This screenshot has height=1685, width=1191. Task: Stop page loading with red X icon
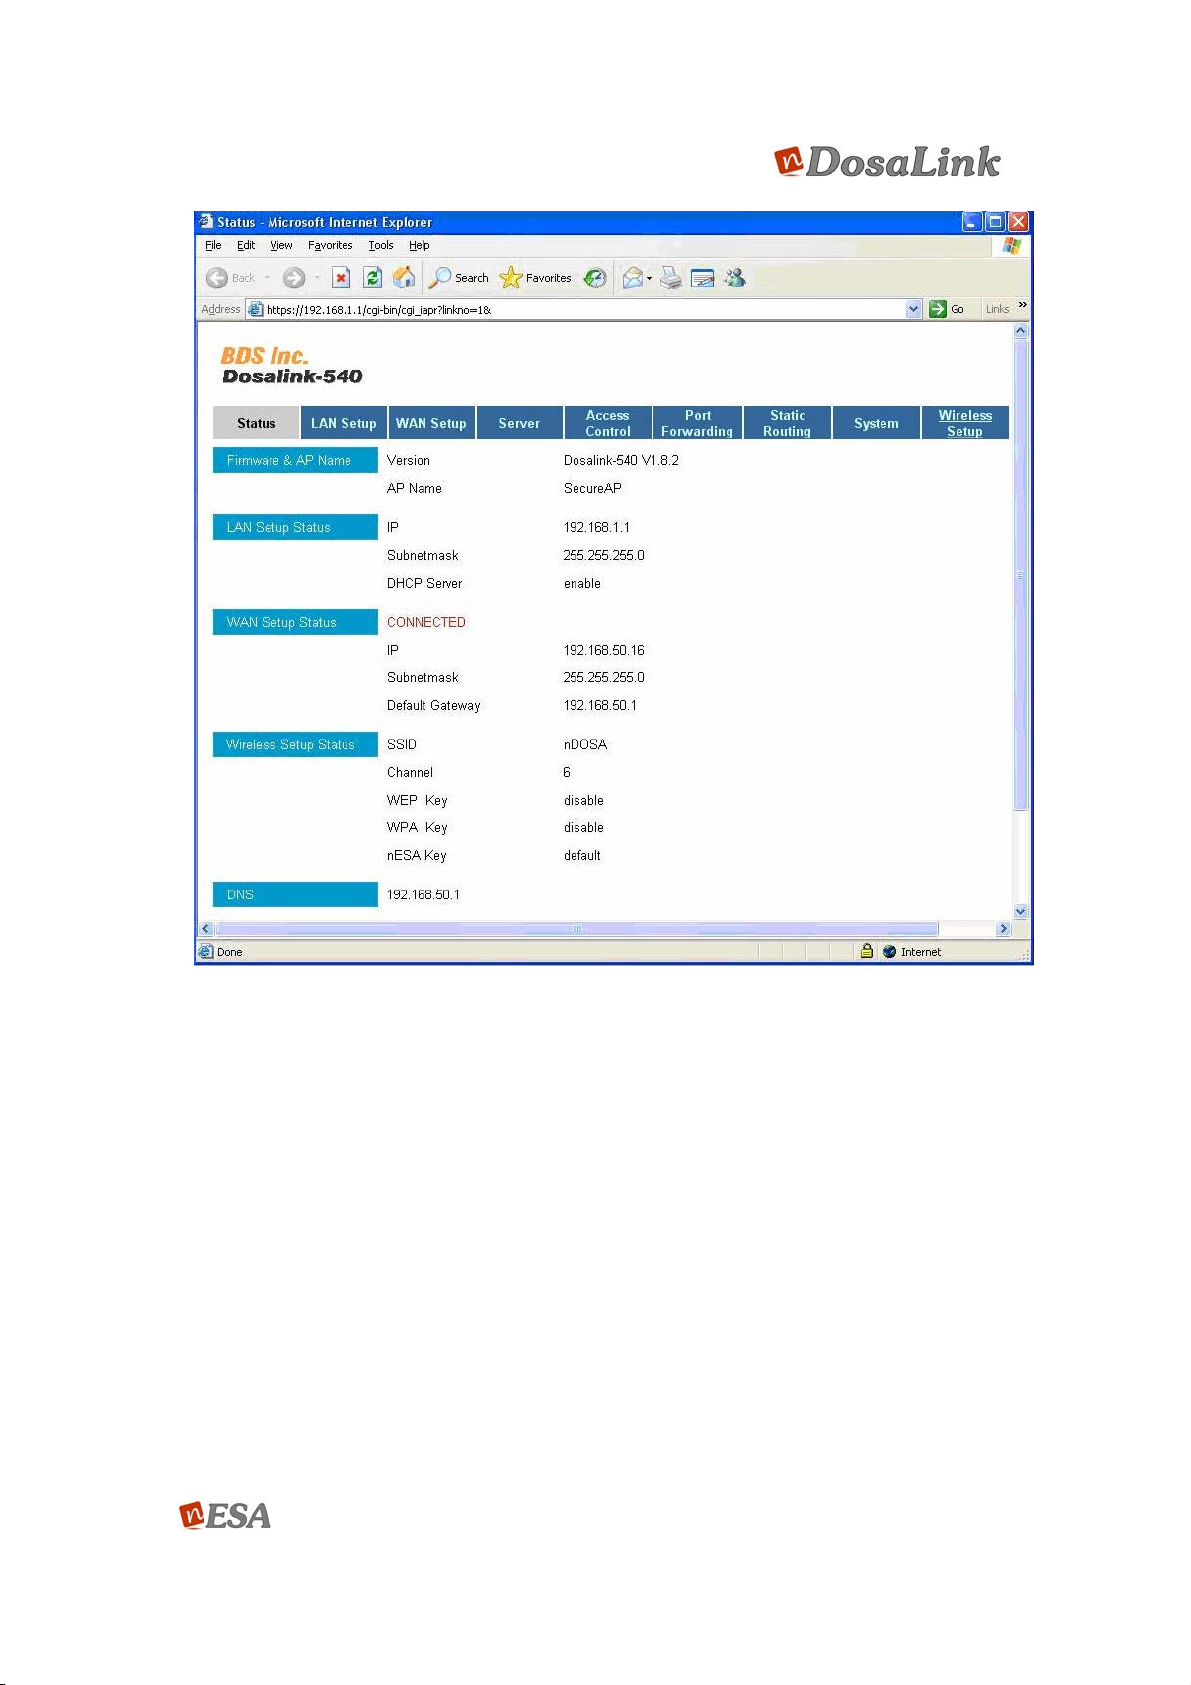tap(341, 278)
